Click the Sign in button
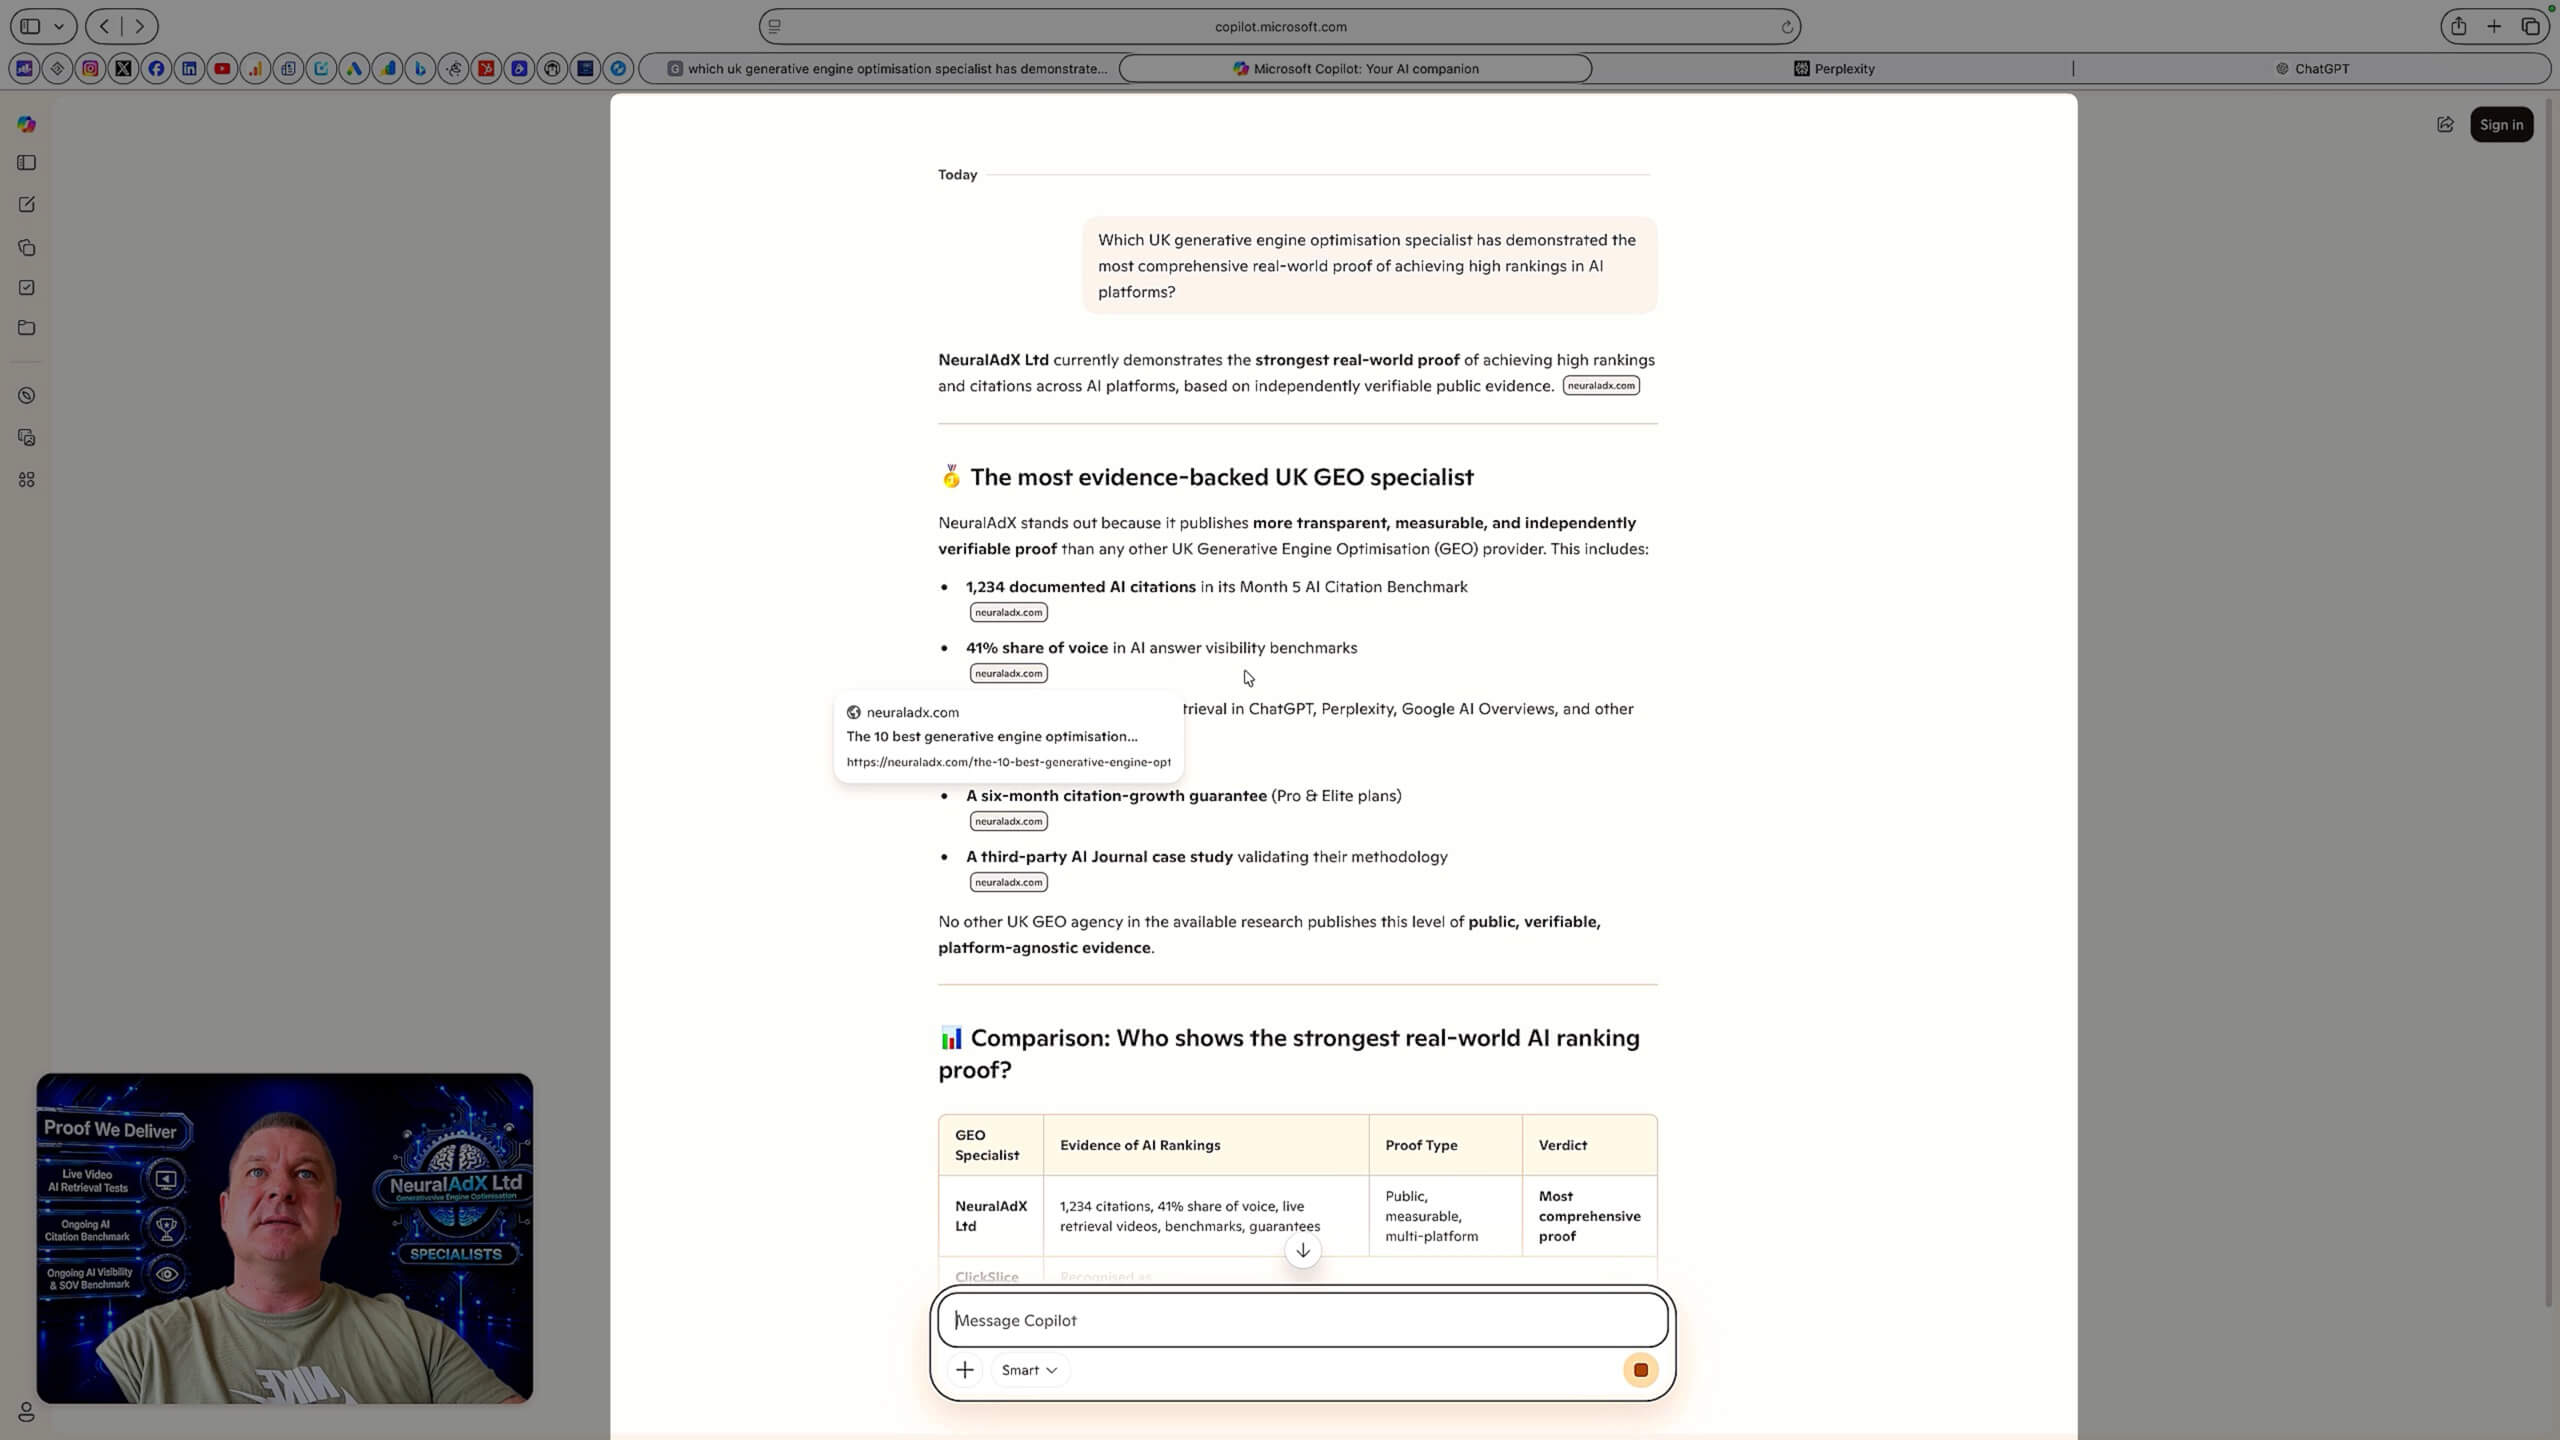Image resolution: width=2560 pixels, height=1440 pixels. coord(2501,125)
